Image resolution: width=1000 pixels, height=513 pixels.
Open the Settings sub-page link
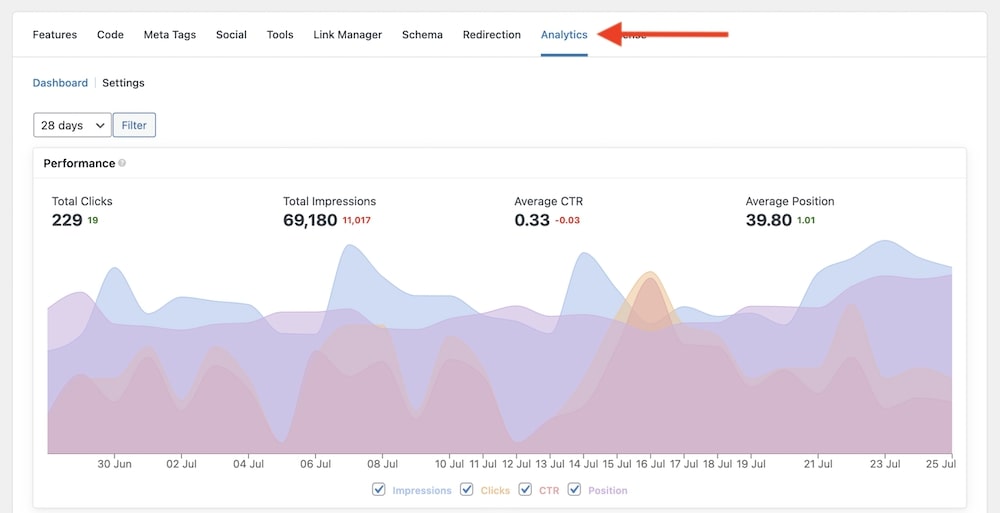pos(123,83)
